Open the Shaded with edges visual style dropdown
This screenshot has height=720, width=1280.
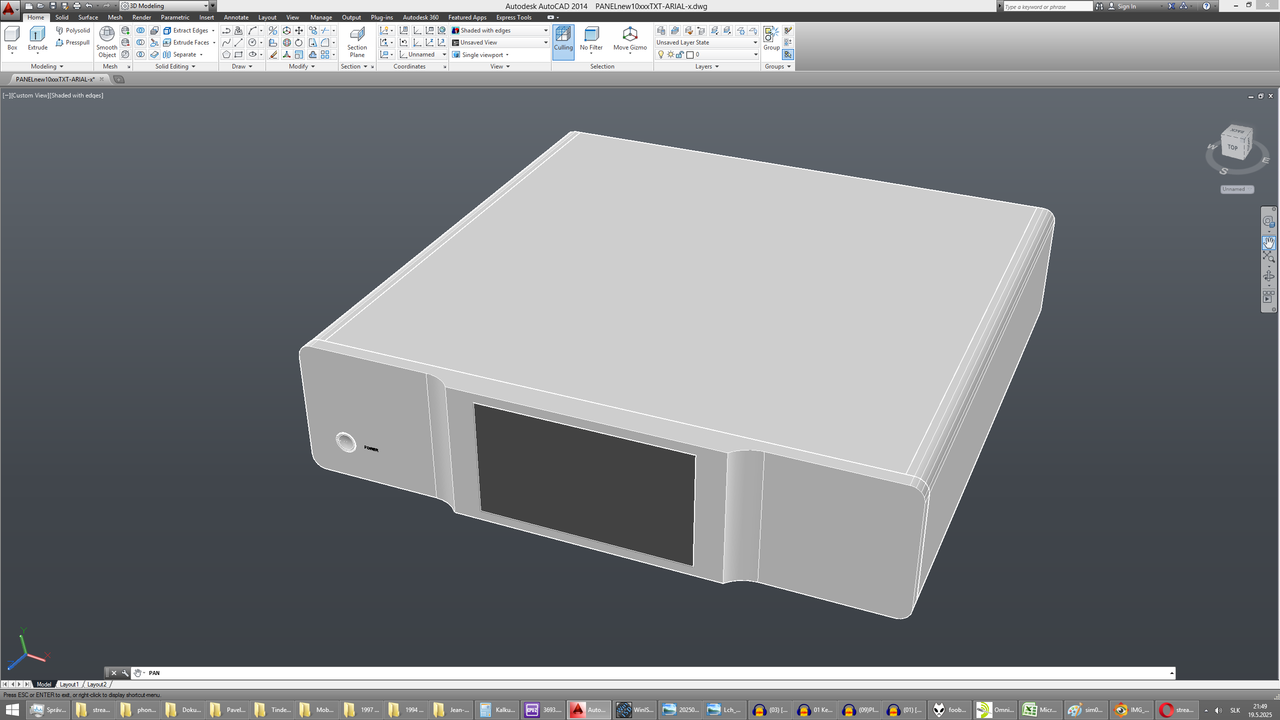tap(500, 30)
